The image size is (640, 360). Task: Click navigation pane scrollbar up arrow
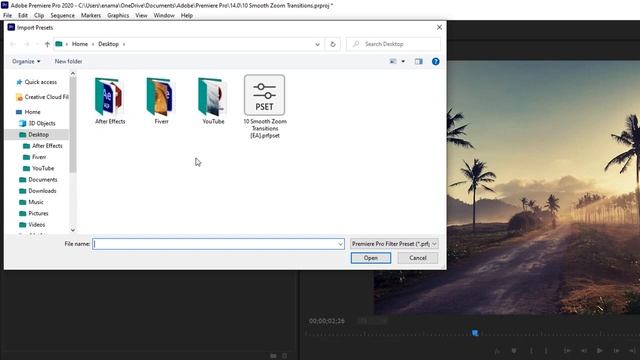pyautogui.click(x=73, y=73)
